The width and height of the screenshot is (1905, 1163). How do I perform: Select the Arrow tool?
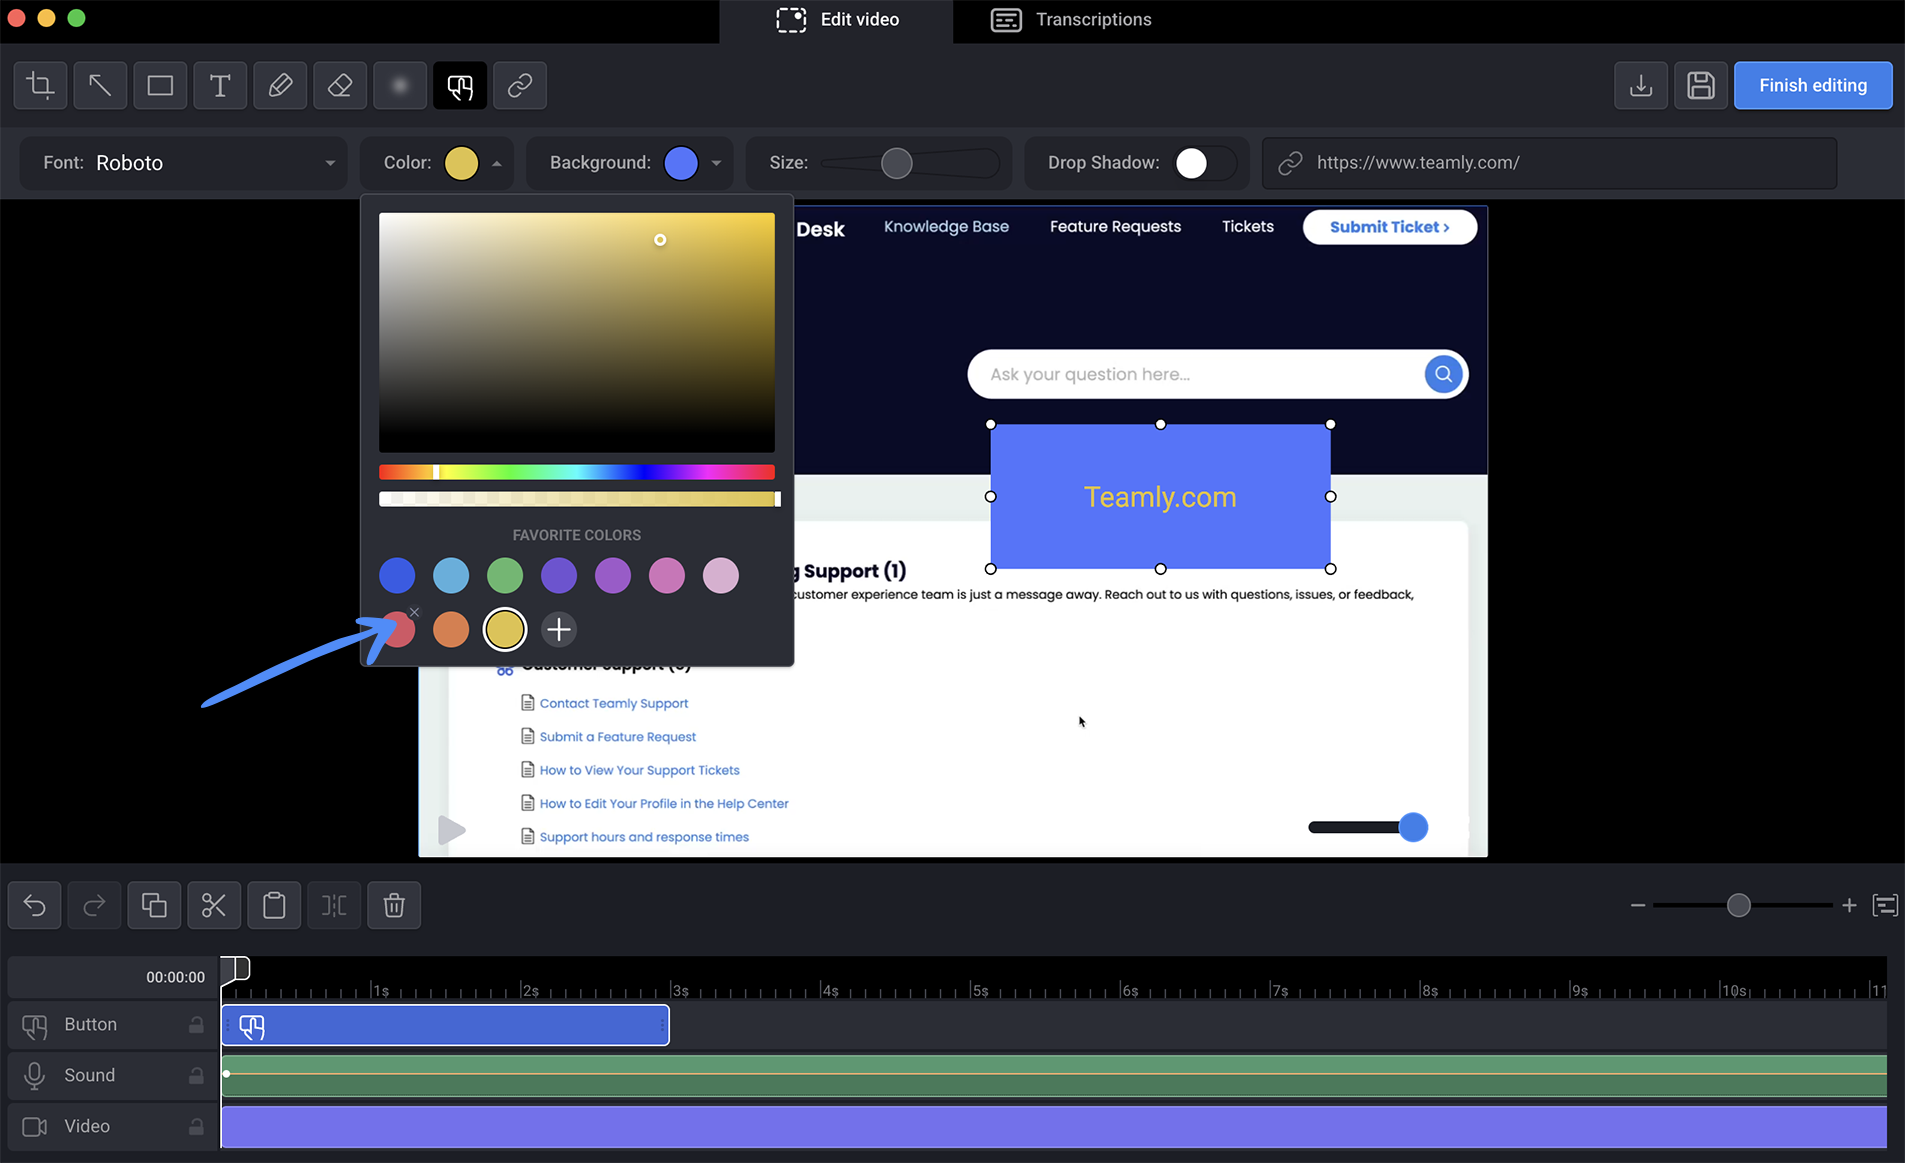point(100,86)
